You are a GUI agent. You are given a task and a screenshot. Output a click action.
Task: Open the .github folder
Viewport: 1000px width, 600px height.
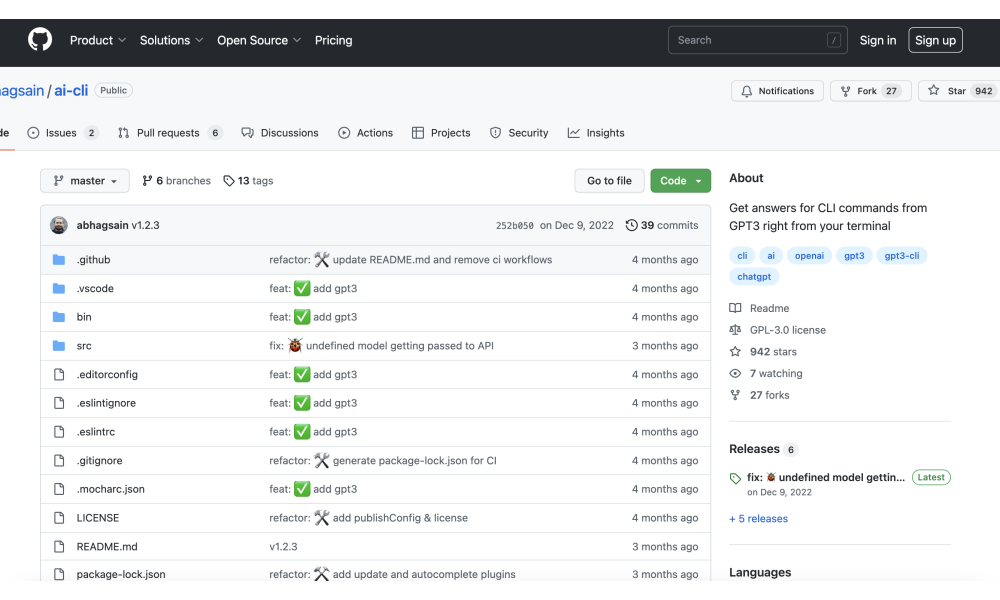click(94, 260)
